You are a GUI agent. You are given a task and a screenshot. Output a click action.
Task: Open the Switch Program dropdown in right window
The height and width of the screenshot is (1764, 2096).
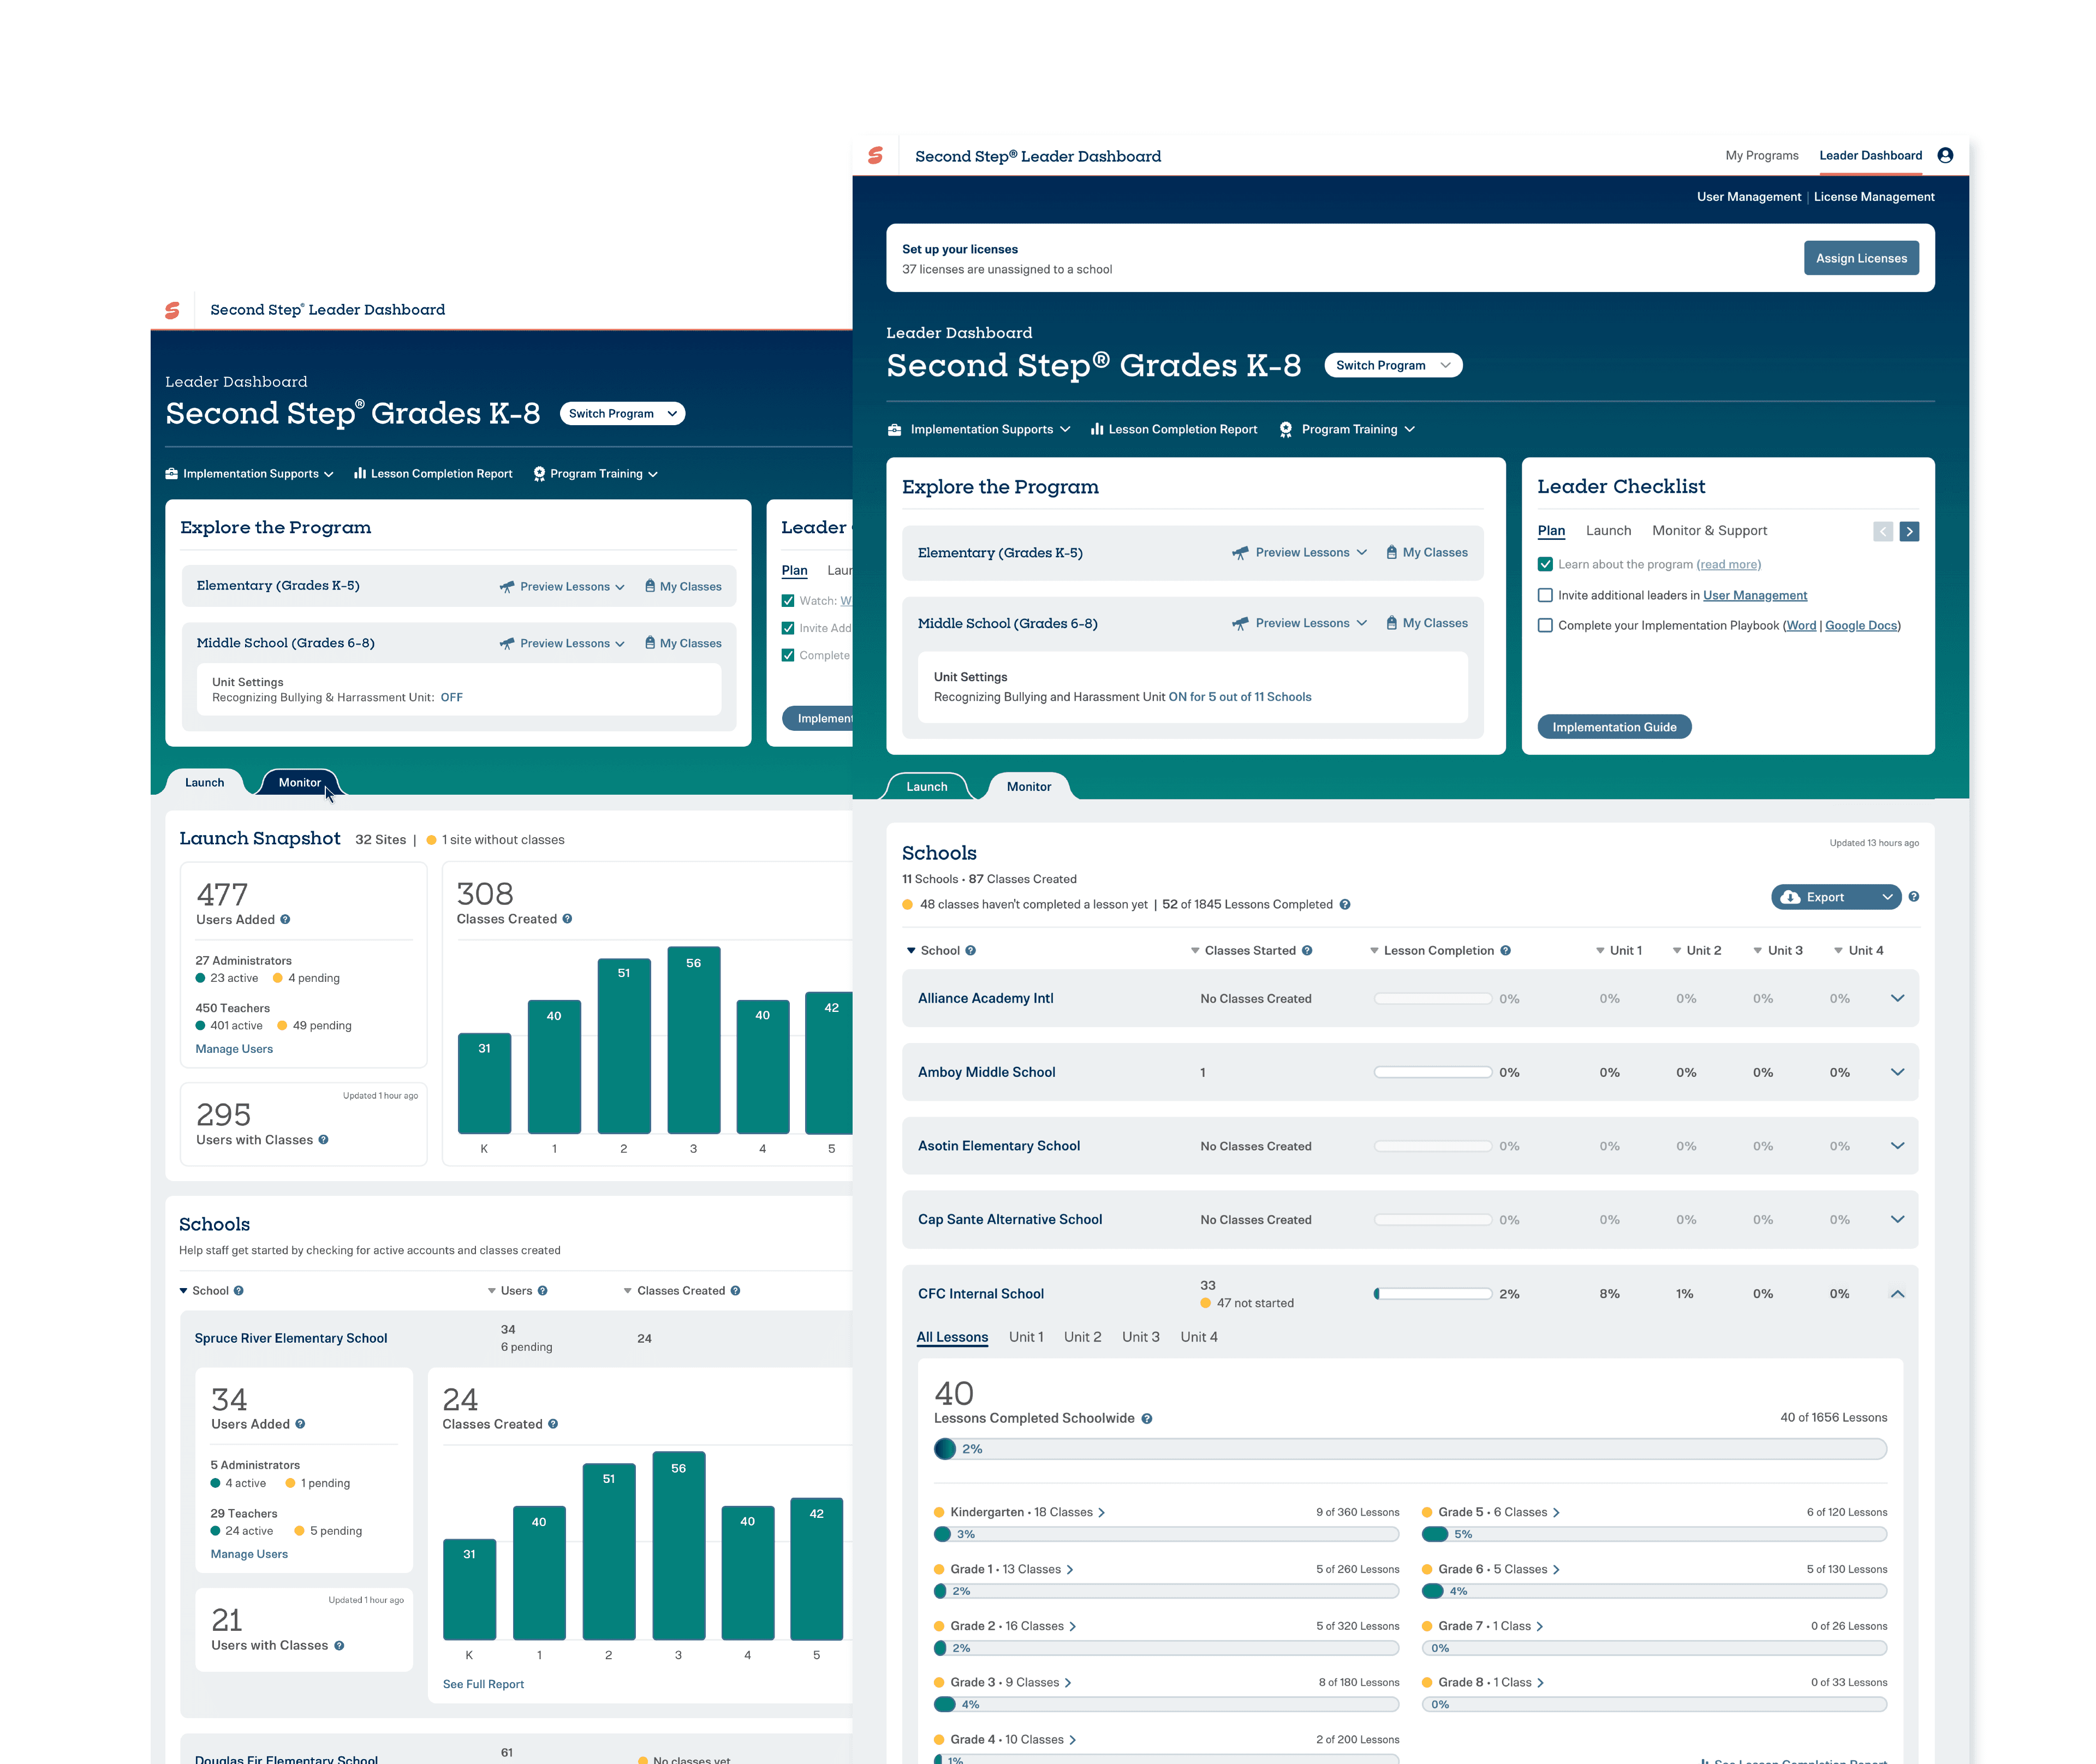[1392, 365]
